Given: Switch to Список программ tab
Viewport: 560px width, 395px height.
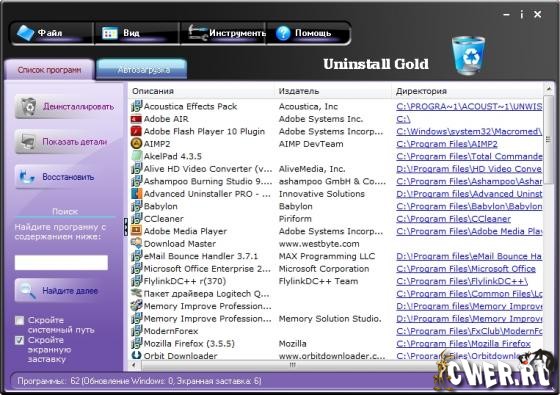Looking at the screenshot, I should click(49, 70).
